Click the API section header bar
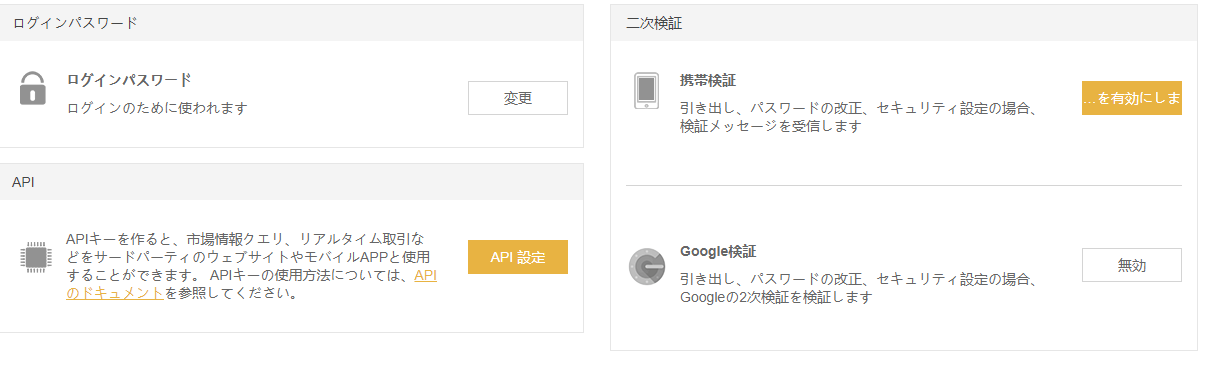Screen dimensions: 1208x376 pos(291,182)
